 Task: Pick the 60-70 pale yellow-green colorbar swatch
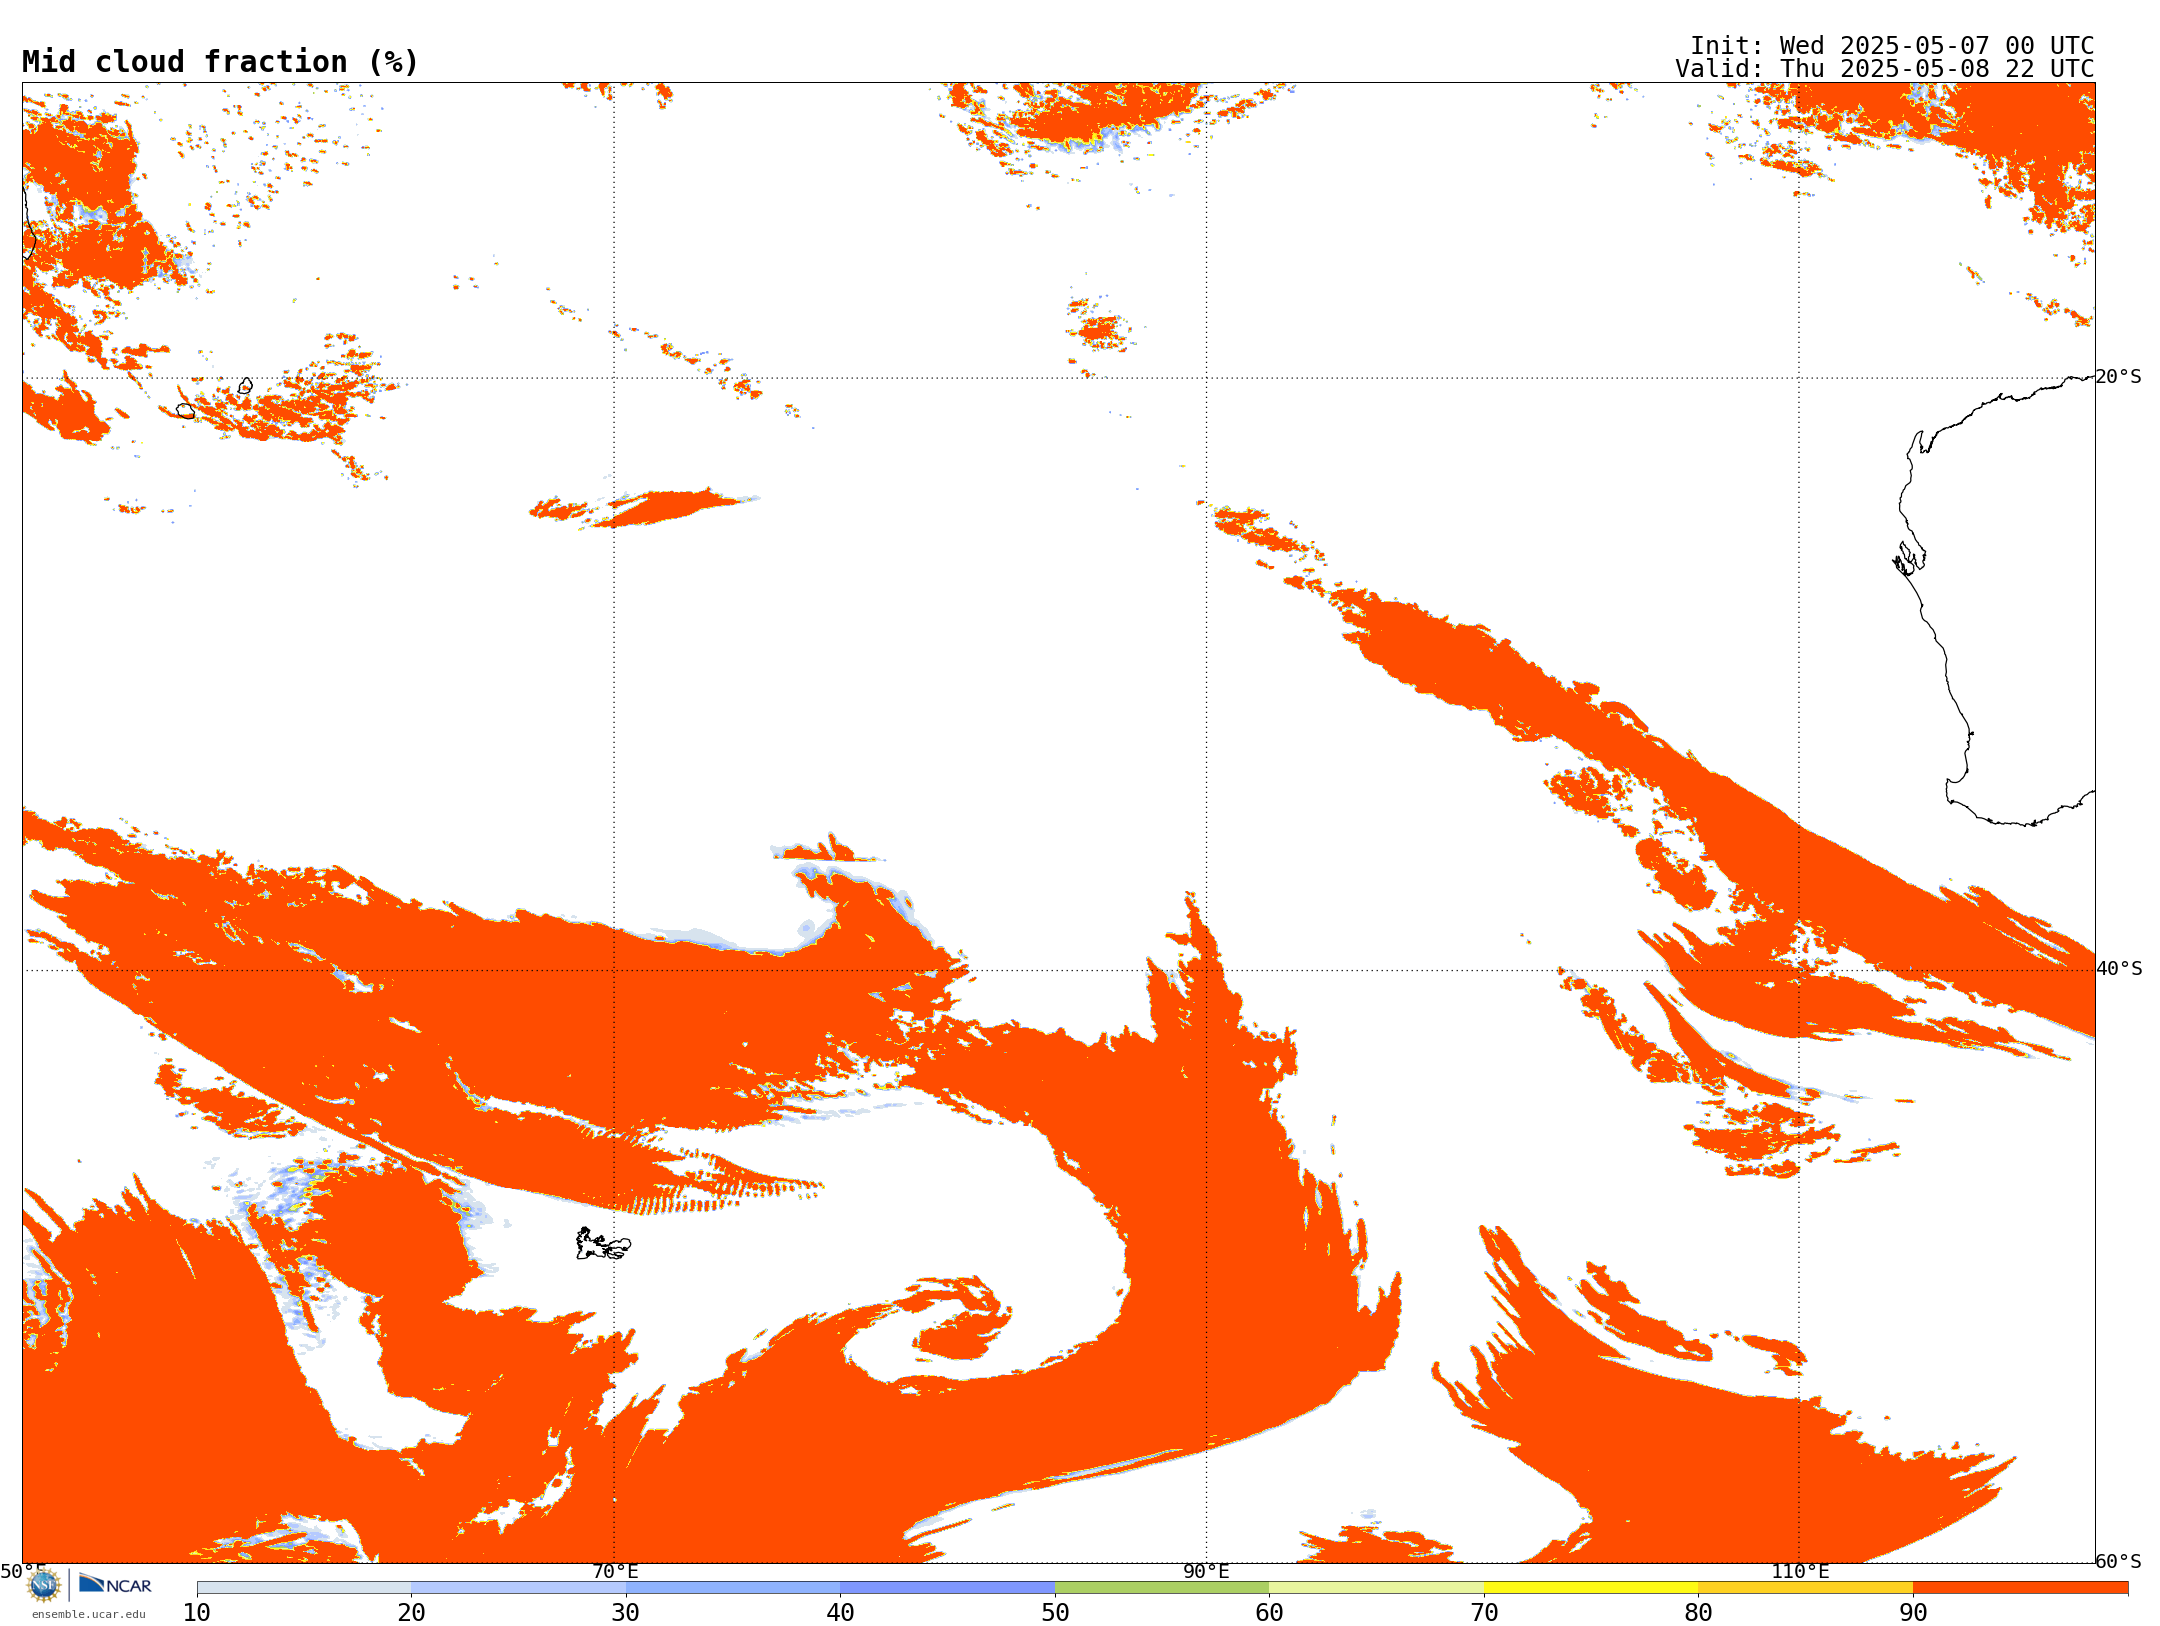[1376, 1588]
